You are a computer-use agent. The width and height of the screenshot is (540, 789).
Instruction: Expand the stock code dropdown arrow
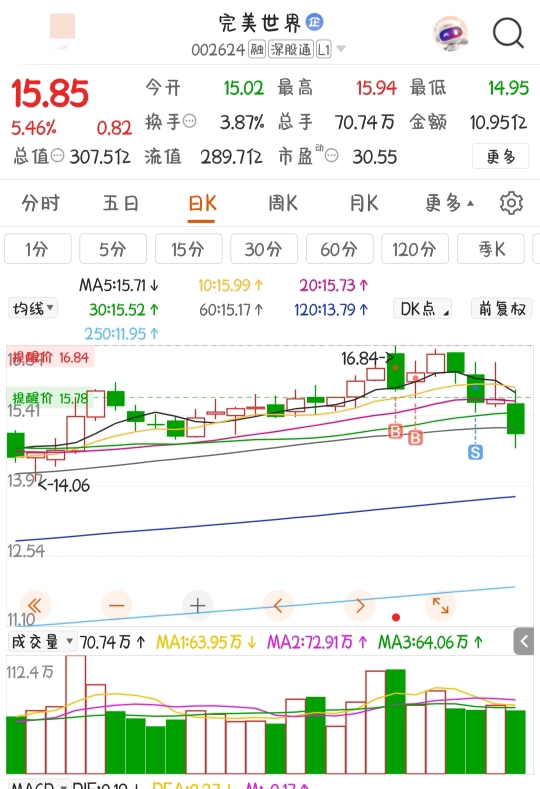coord(341,49)
